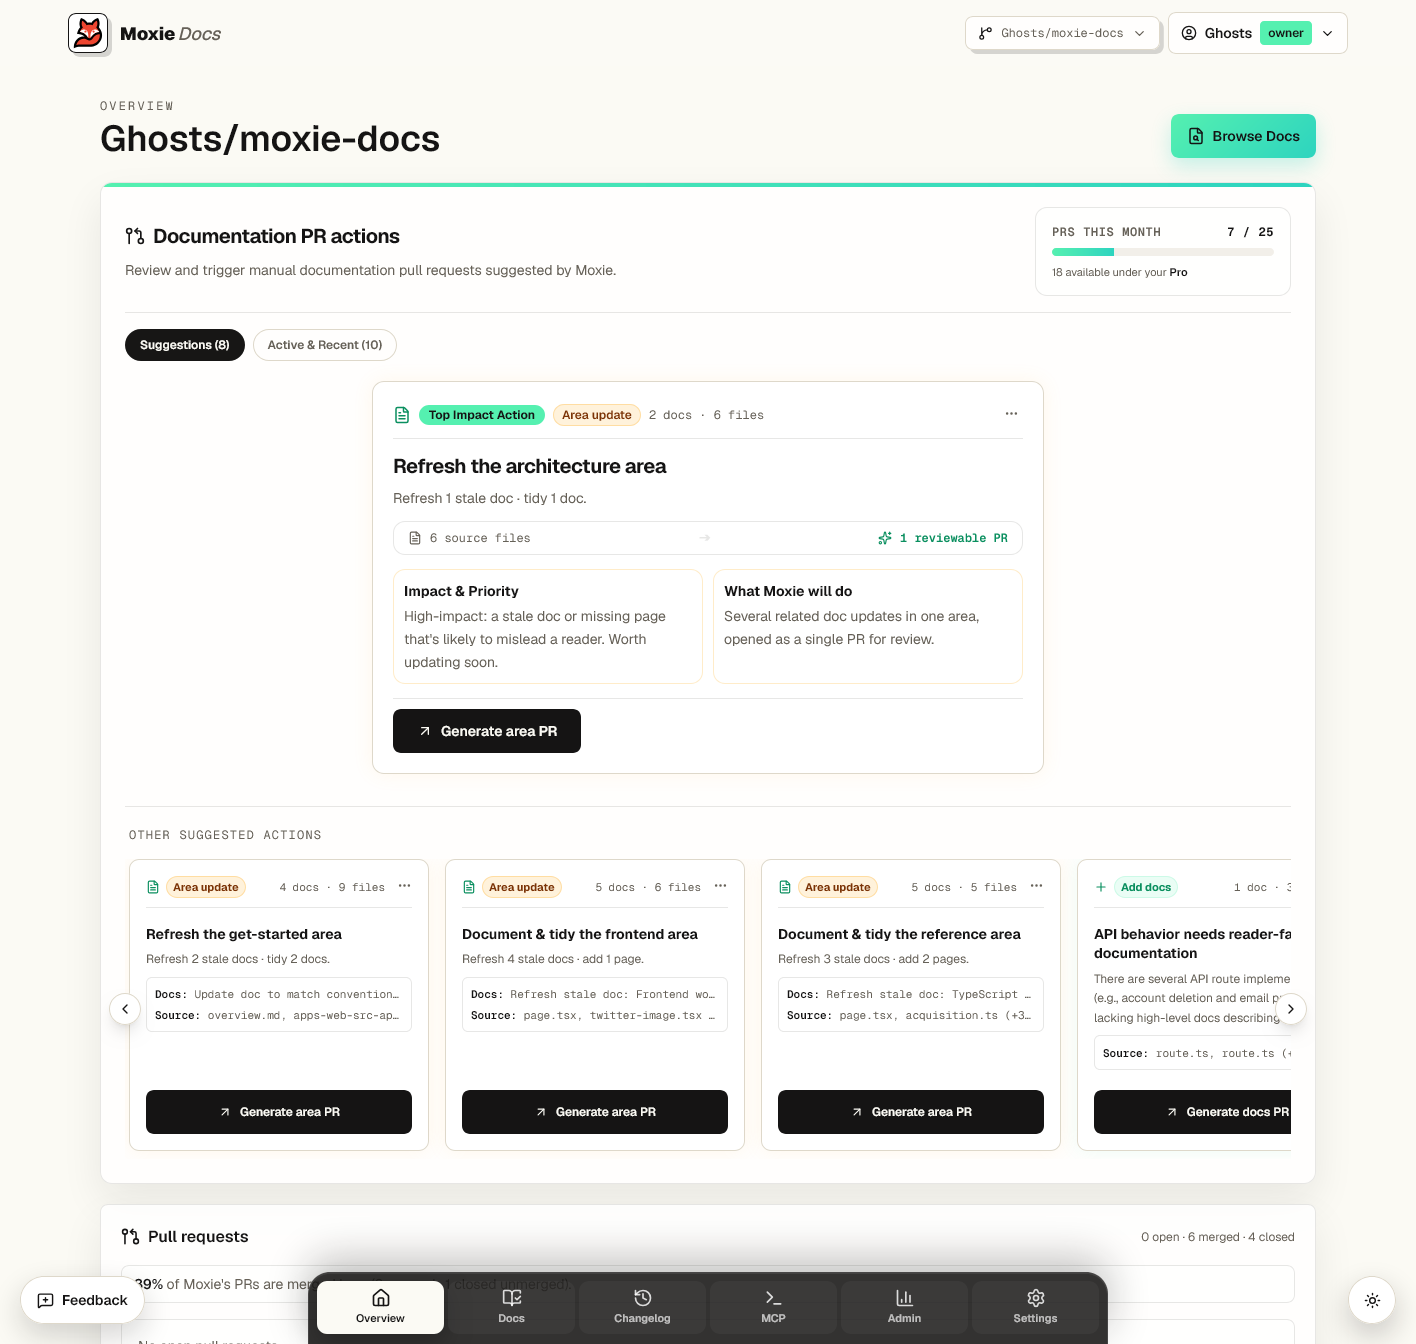Click the document icon on the Top Impact card
This screenshot has width=1416, height=1344.
point(402,415)
